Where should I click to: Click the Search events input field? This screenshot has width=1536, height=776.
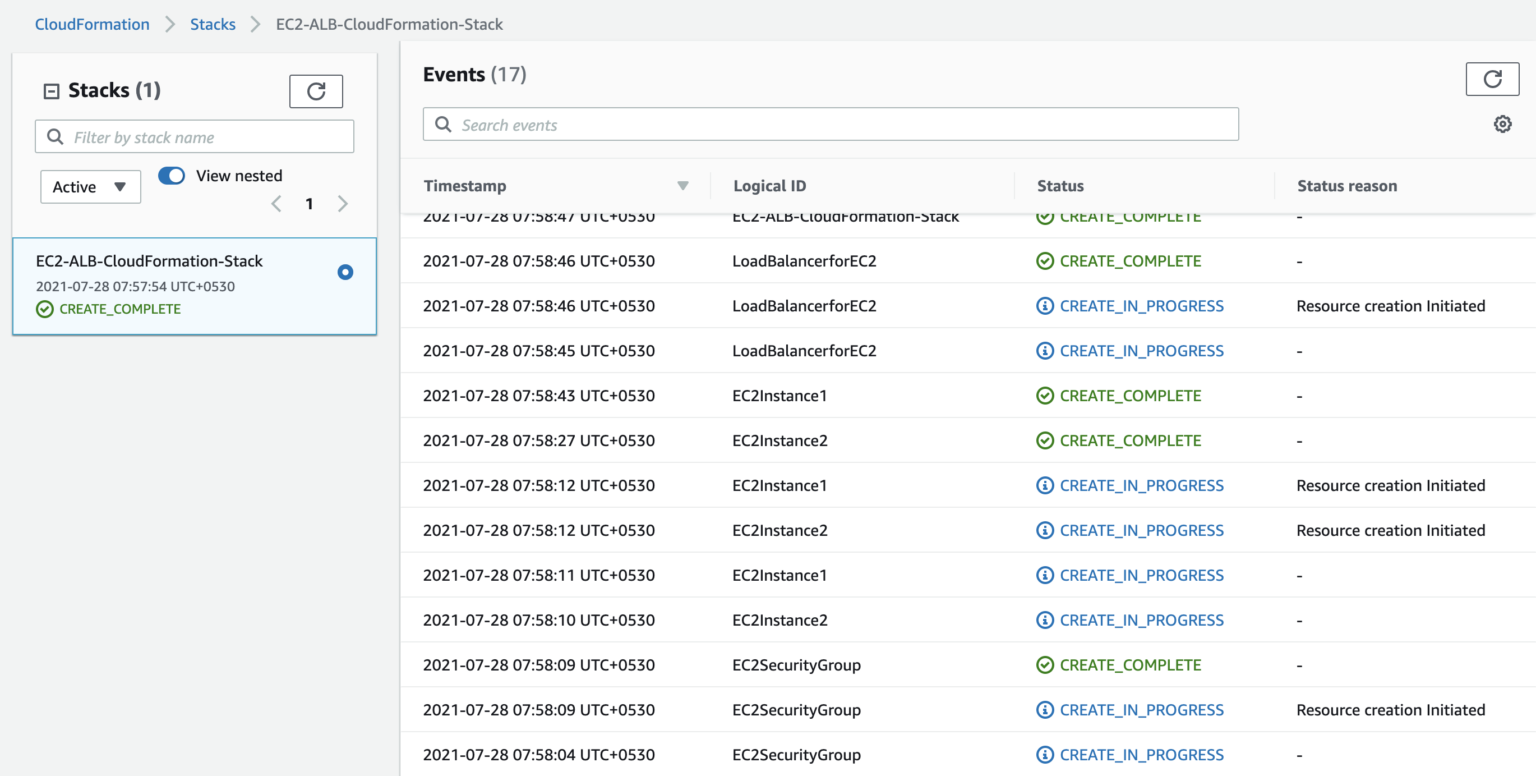(830, 124)
